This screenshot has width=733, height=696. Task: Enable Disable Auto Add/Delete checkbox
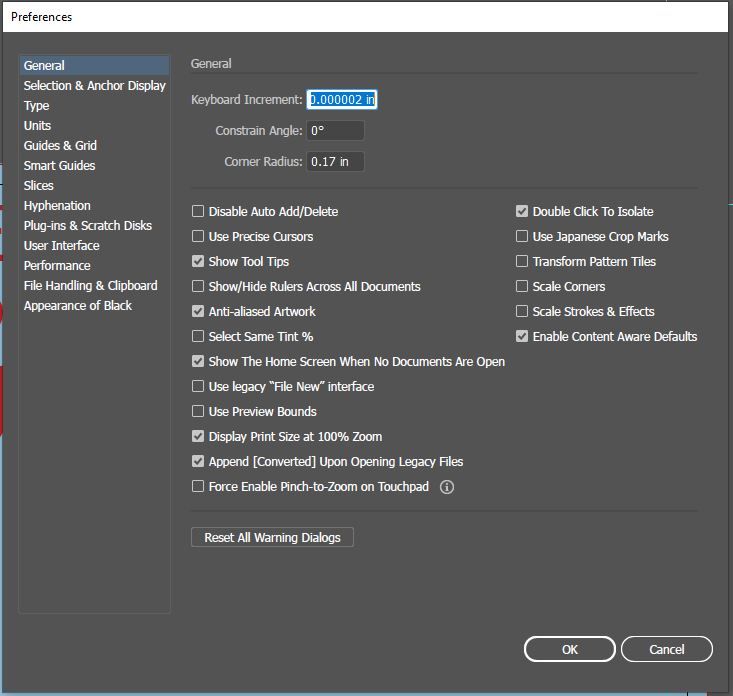pyautogui.click(x=198, y=212)
